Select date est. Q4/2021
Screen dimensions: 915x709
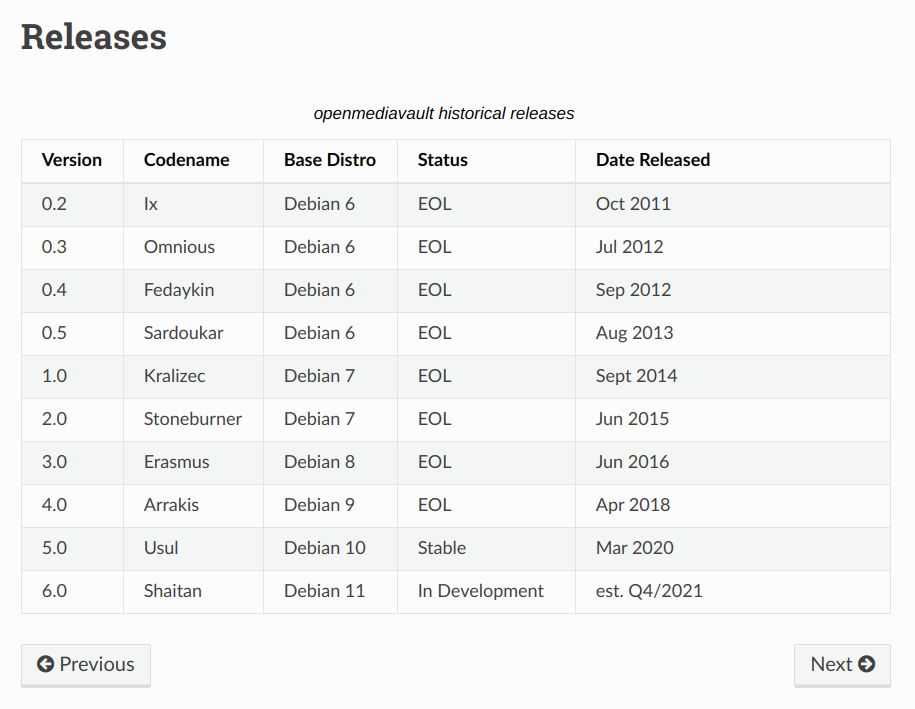coord(649,591)
